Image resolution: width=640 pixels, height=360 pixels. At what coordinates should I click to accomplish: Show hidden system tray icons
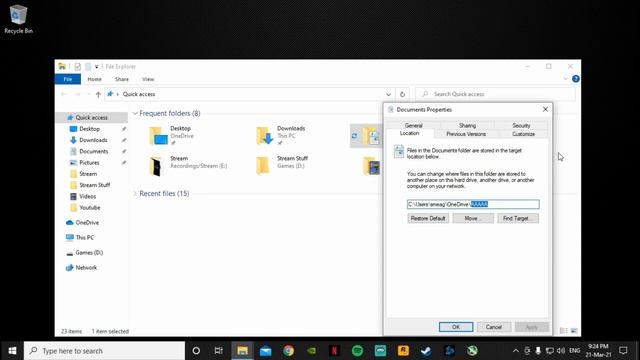[516, 351]
